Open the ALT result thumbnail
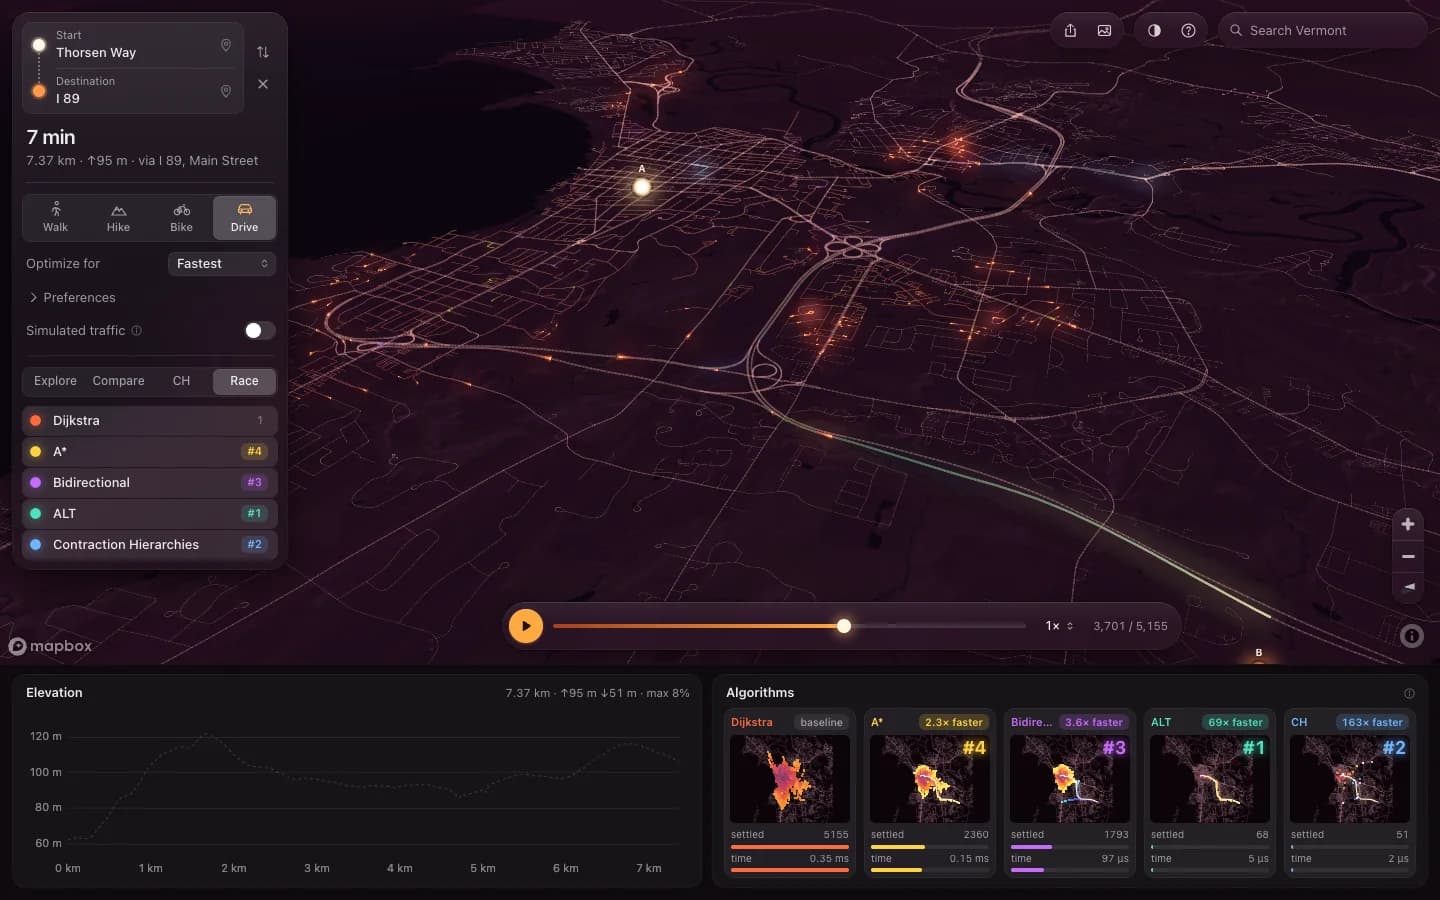The image size is (1440, 900). 1210,779
